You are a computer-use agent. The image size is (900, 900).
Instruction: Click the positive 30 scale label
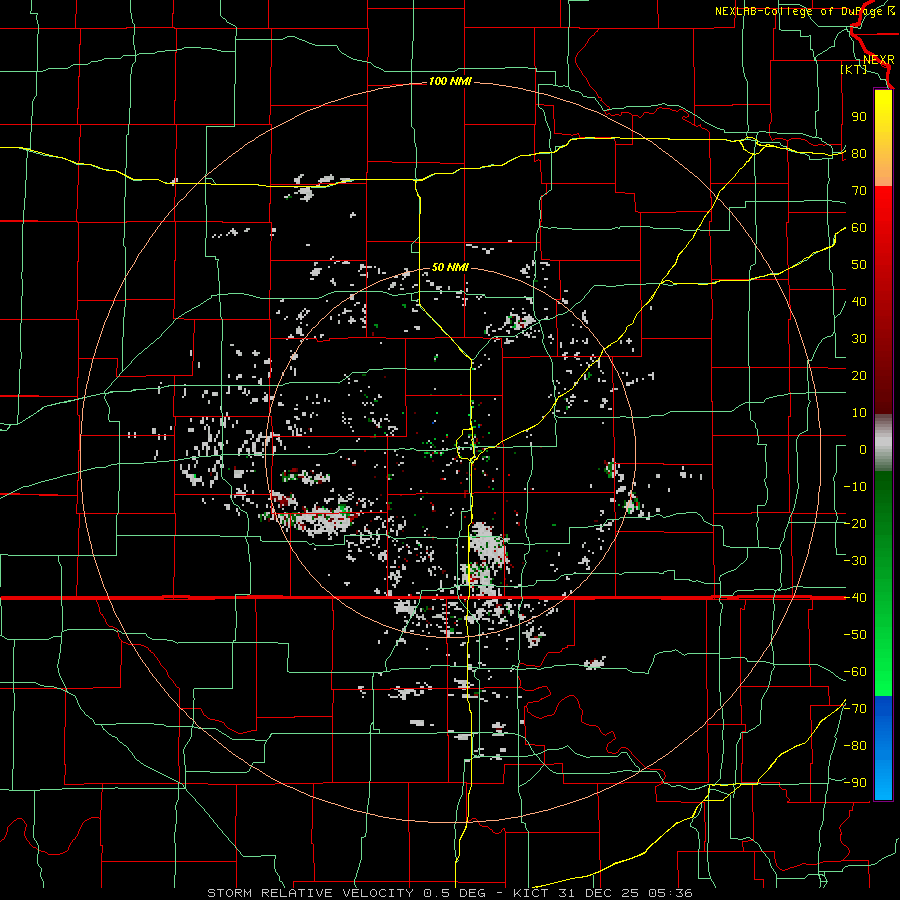click(x=859, y=339)
